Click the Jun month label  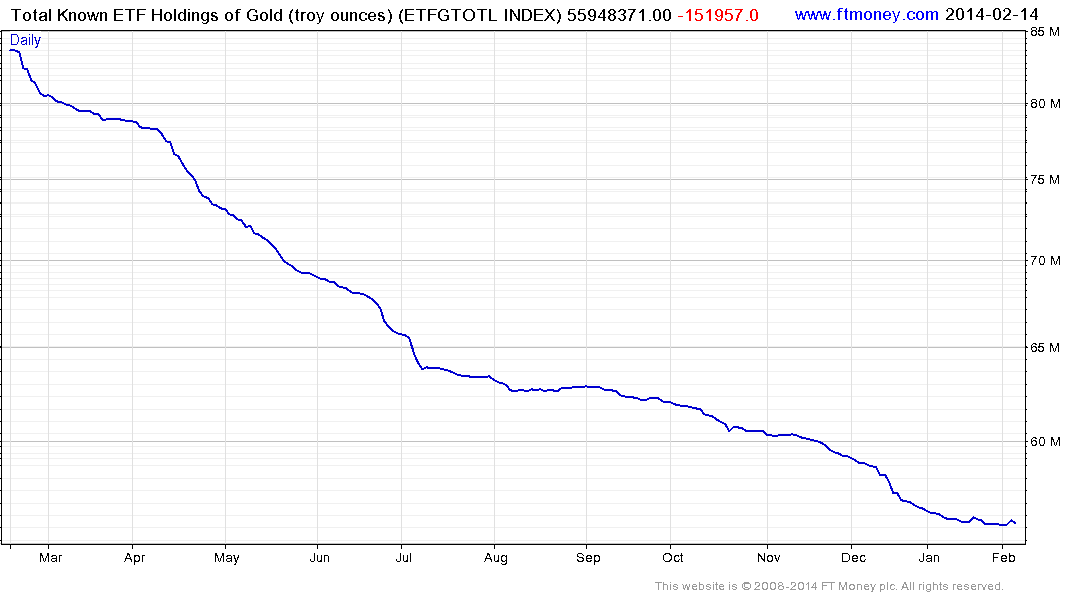[x=319, y=557]
